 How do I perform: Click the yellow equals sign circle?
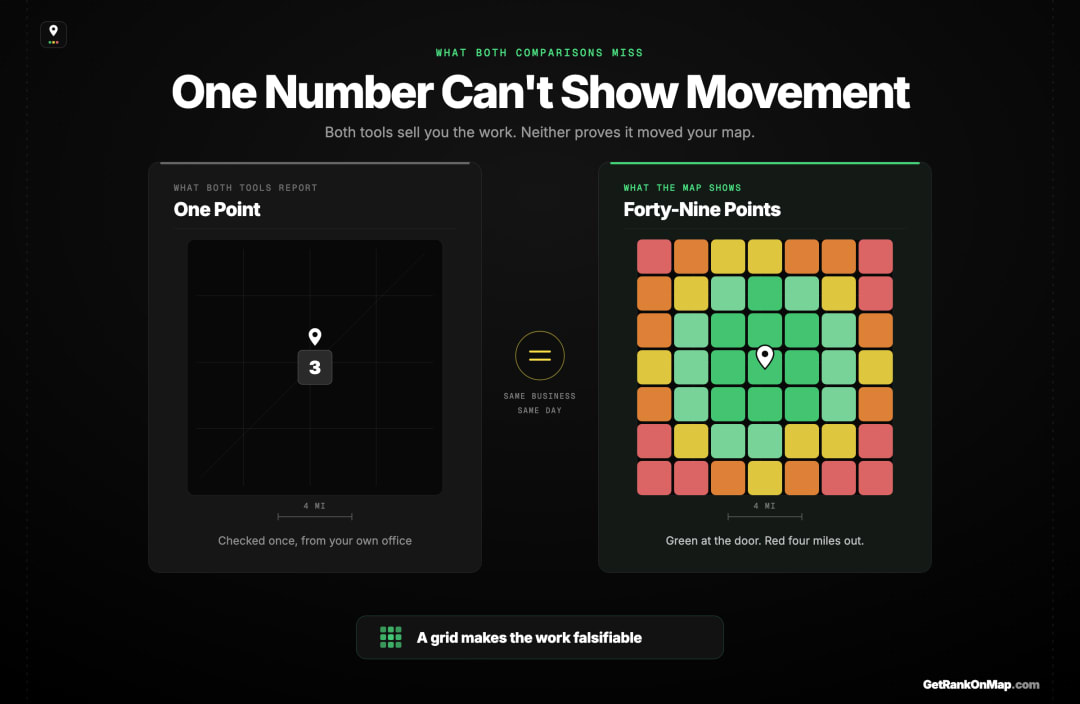539,355
